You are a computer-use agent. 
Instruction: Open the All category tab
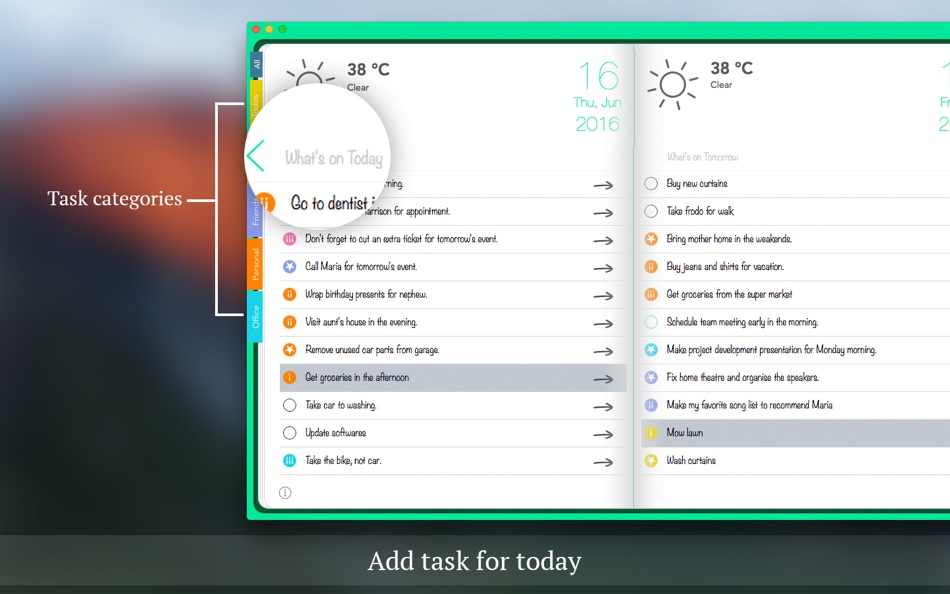coord(256,64)
